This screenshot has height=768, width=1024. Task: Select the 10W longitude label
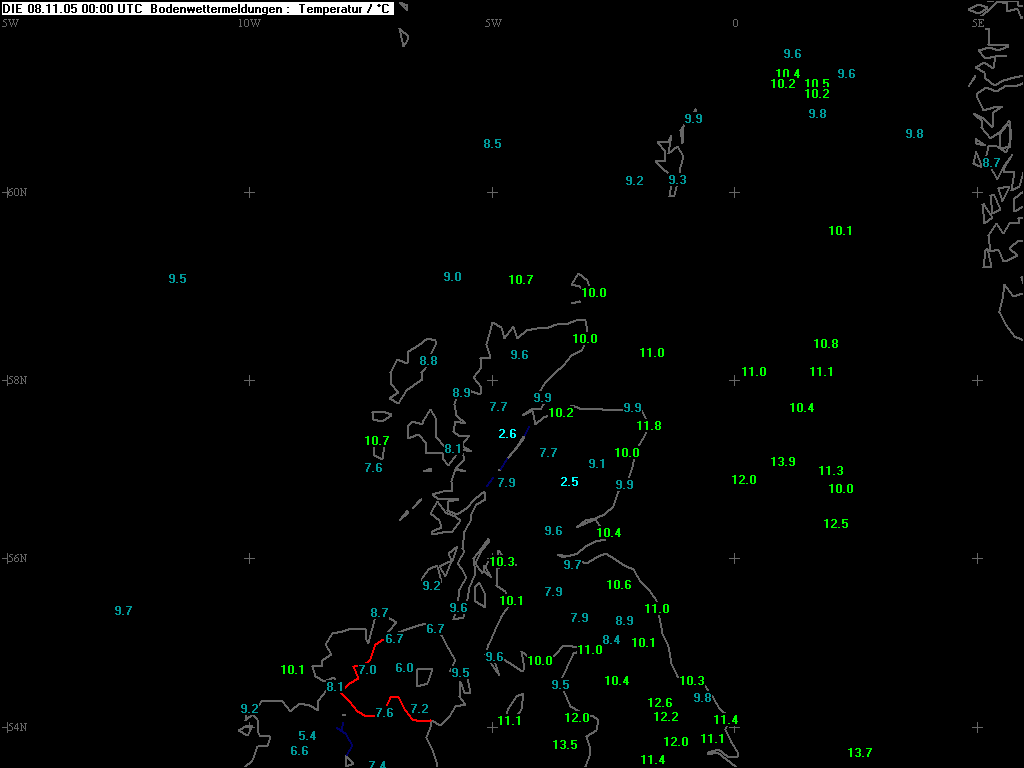pyautogui.click(x=249, y=23)
